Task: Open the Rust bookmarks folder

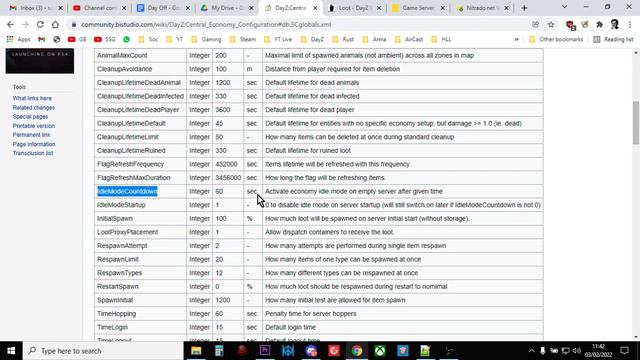Action: (x=343, y=40)
